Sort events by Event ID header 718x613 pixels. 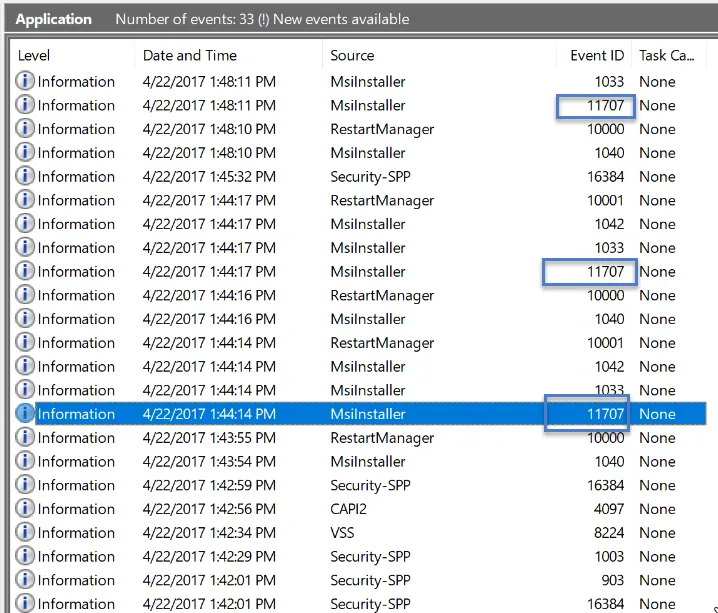pyautogui.click(x=597, y=56)
